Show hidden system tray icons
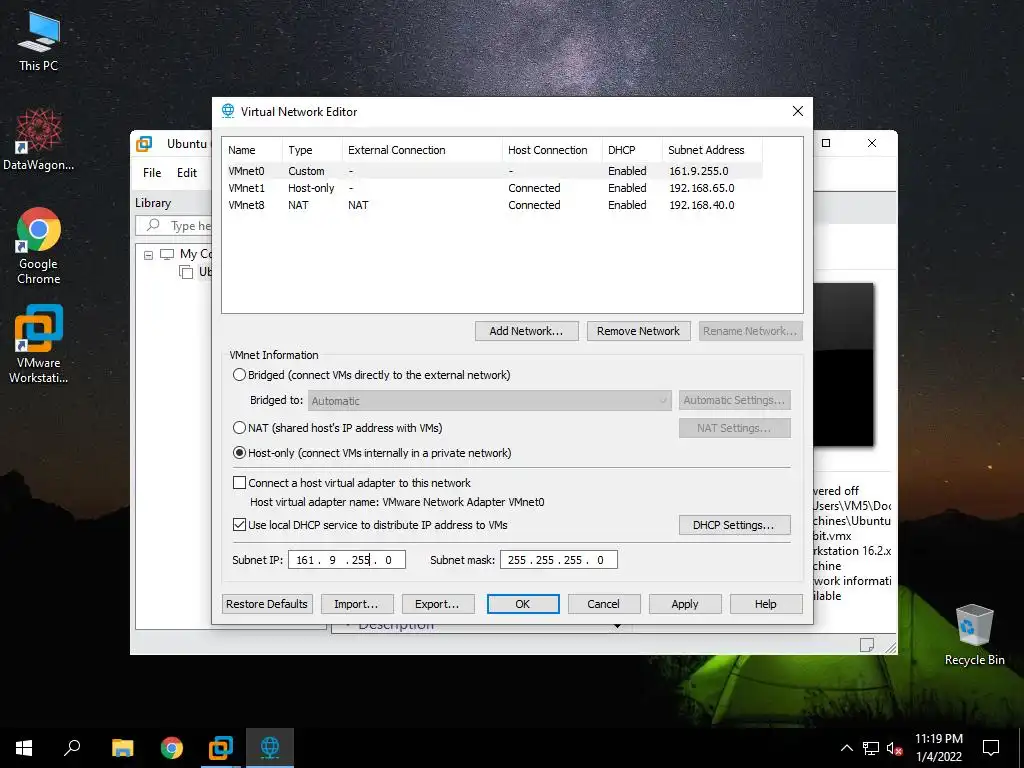This screenshot has height=768, width=1024. pyautogui.click(x=846, y=748)
